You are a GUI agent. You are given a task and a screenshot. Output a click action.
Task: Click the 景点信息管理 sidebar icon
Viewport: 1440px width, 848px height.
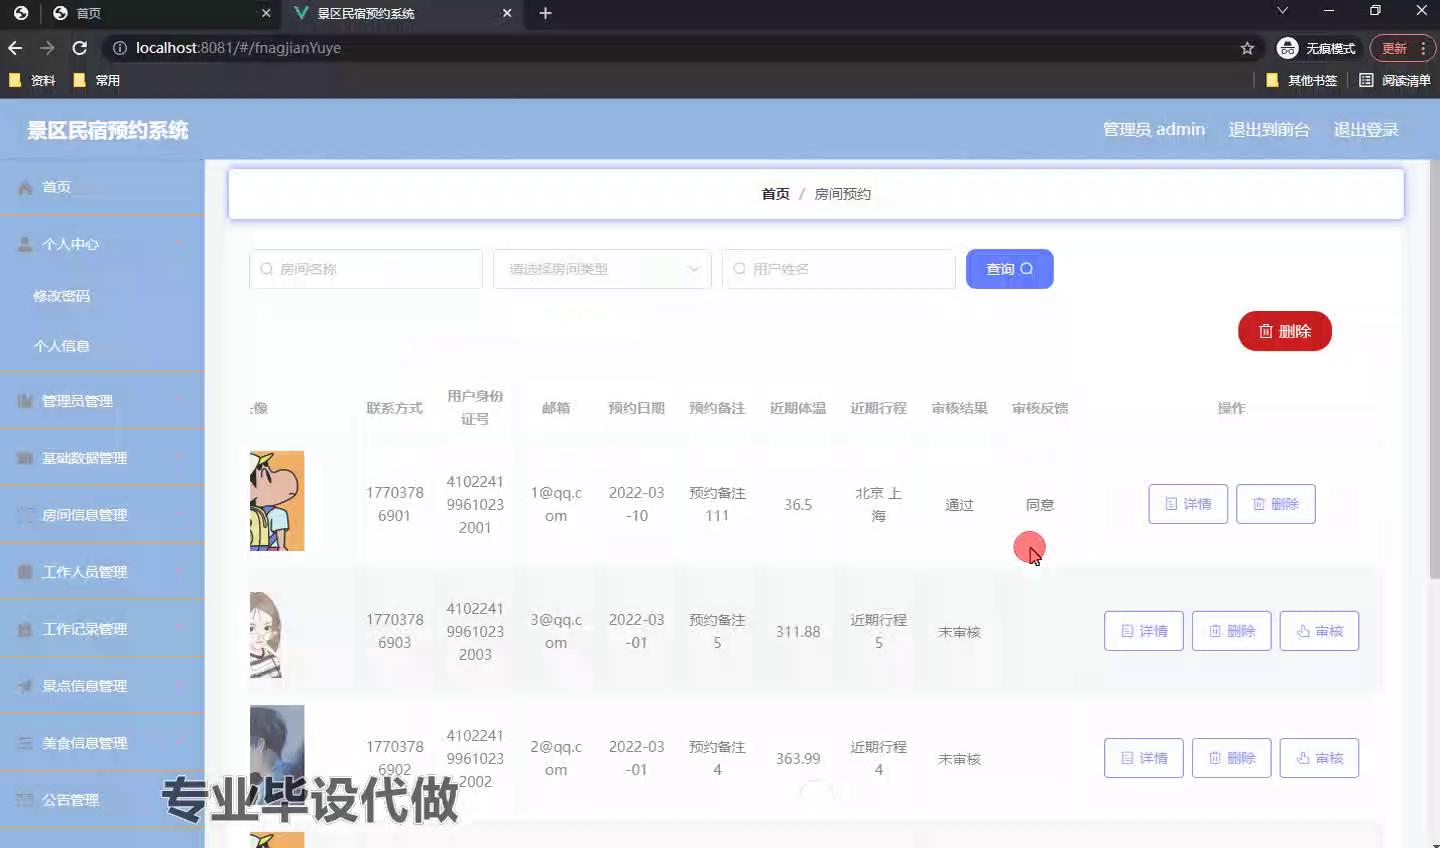click(x=25, y=686)
